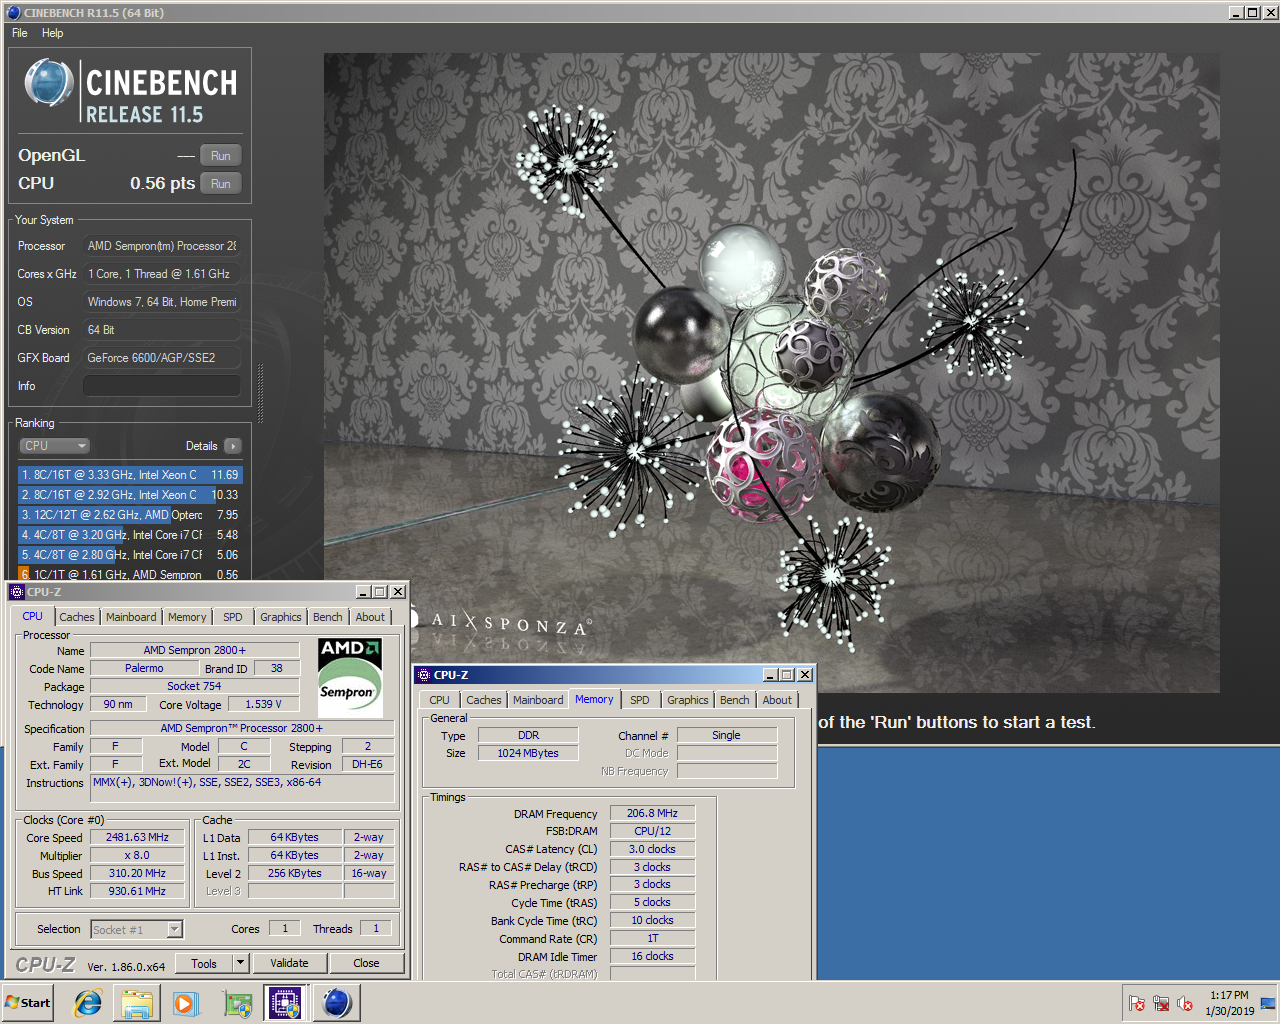Switch to Mainboard tab in Memory window
Image resolution: width=1280 pixels, height=1024 pixels.
pyautogui.click(x=538, y=700)
